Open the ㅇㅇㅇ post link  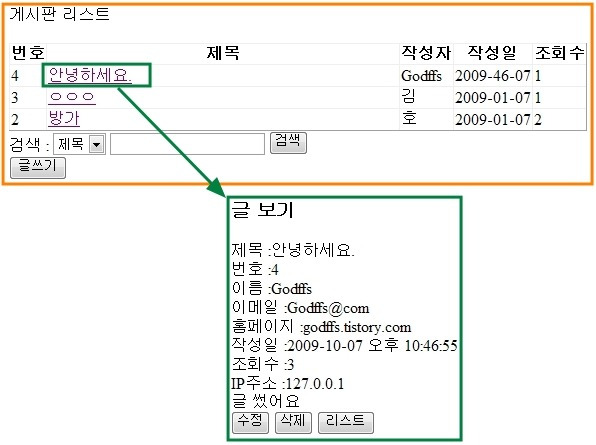click(72, 97)
